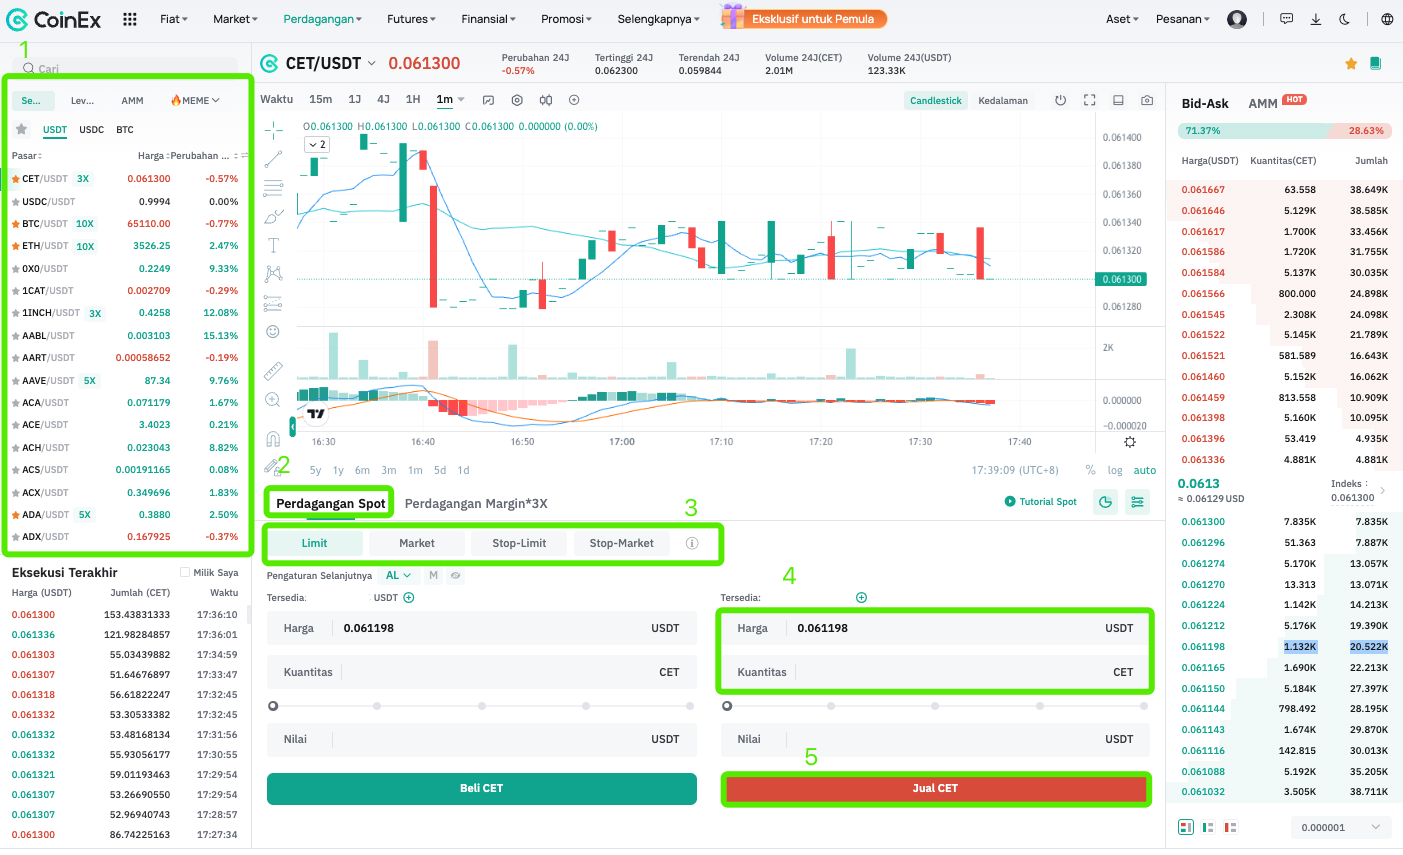Select the trend line drawing tool
This screenshot has height=855, width=1403.
tap(273, 158)
